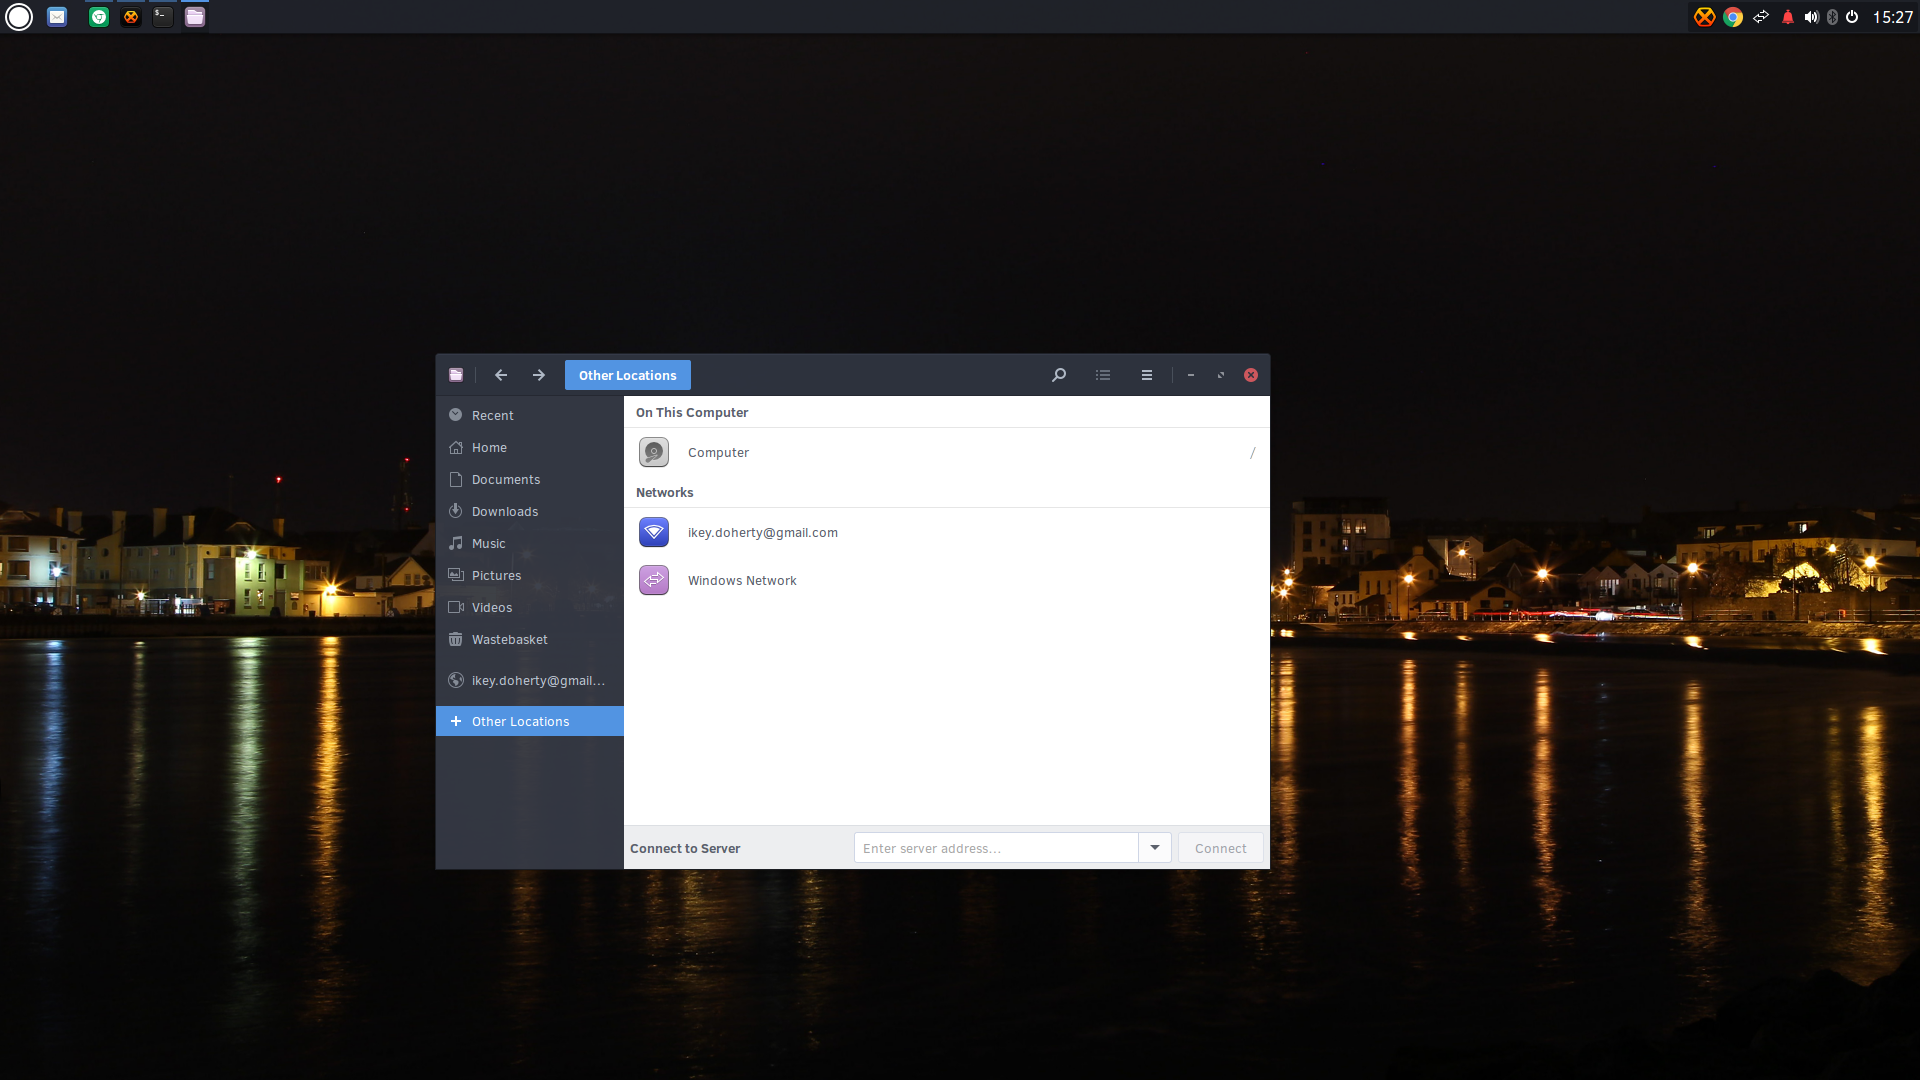Open Music in the sidebar
This screenshot has height=1080, width=1920.
pyautogui.click(x=530, y=543)
